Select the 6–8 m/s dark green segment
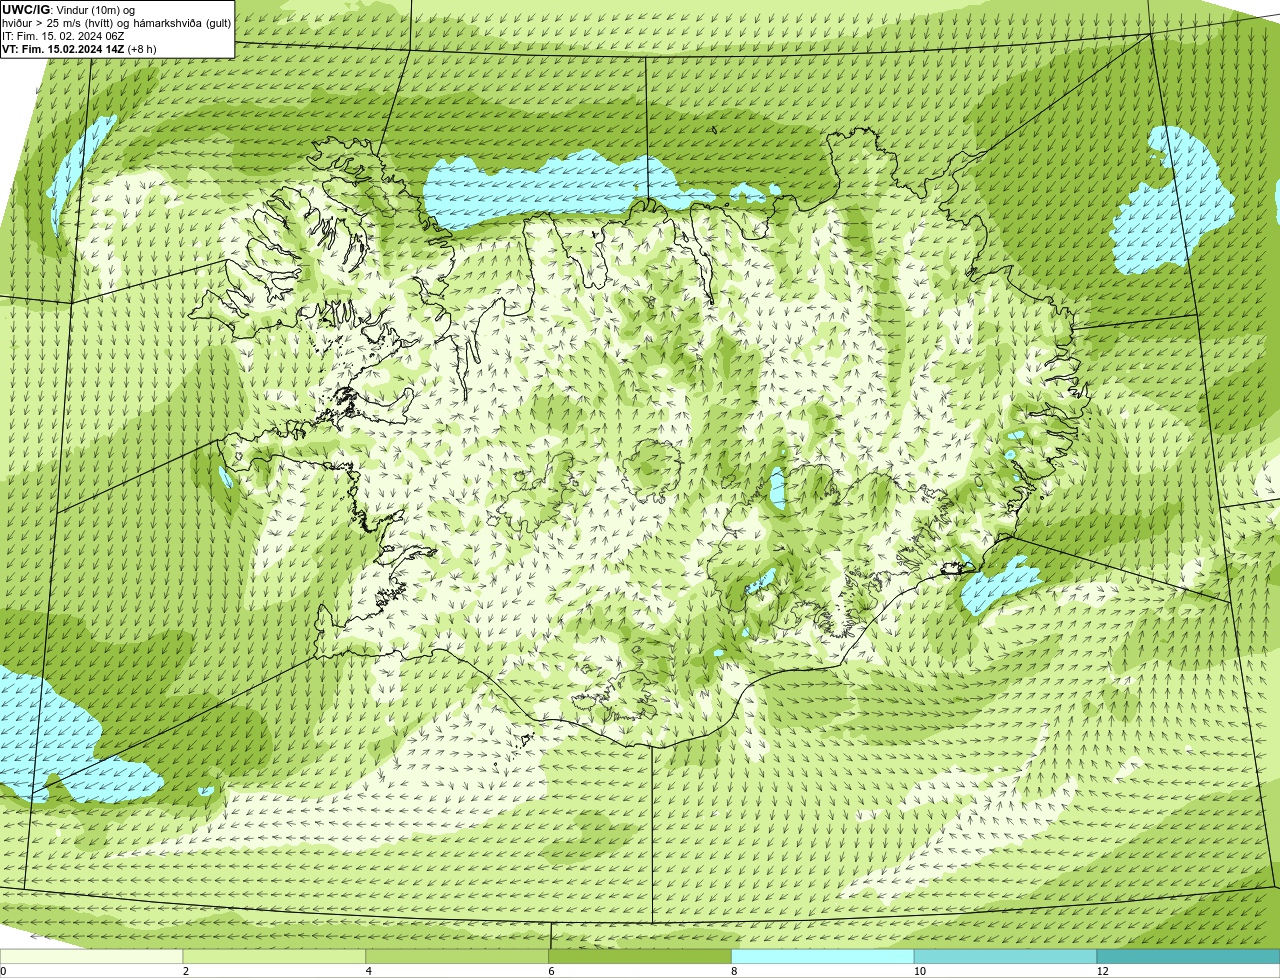The width and height of the screenshot is (1280, 978). [x=640, y=957]
